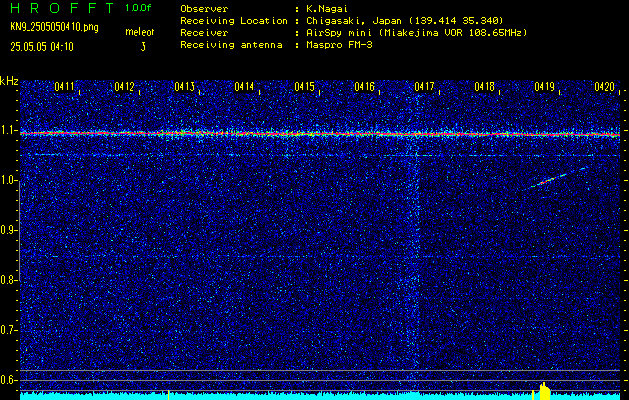Image resolution: width=629 pixels, height=400 pixels.
Task: Click the 0414 time axis label
Action: tap(244, 87)
